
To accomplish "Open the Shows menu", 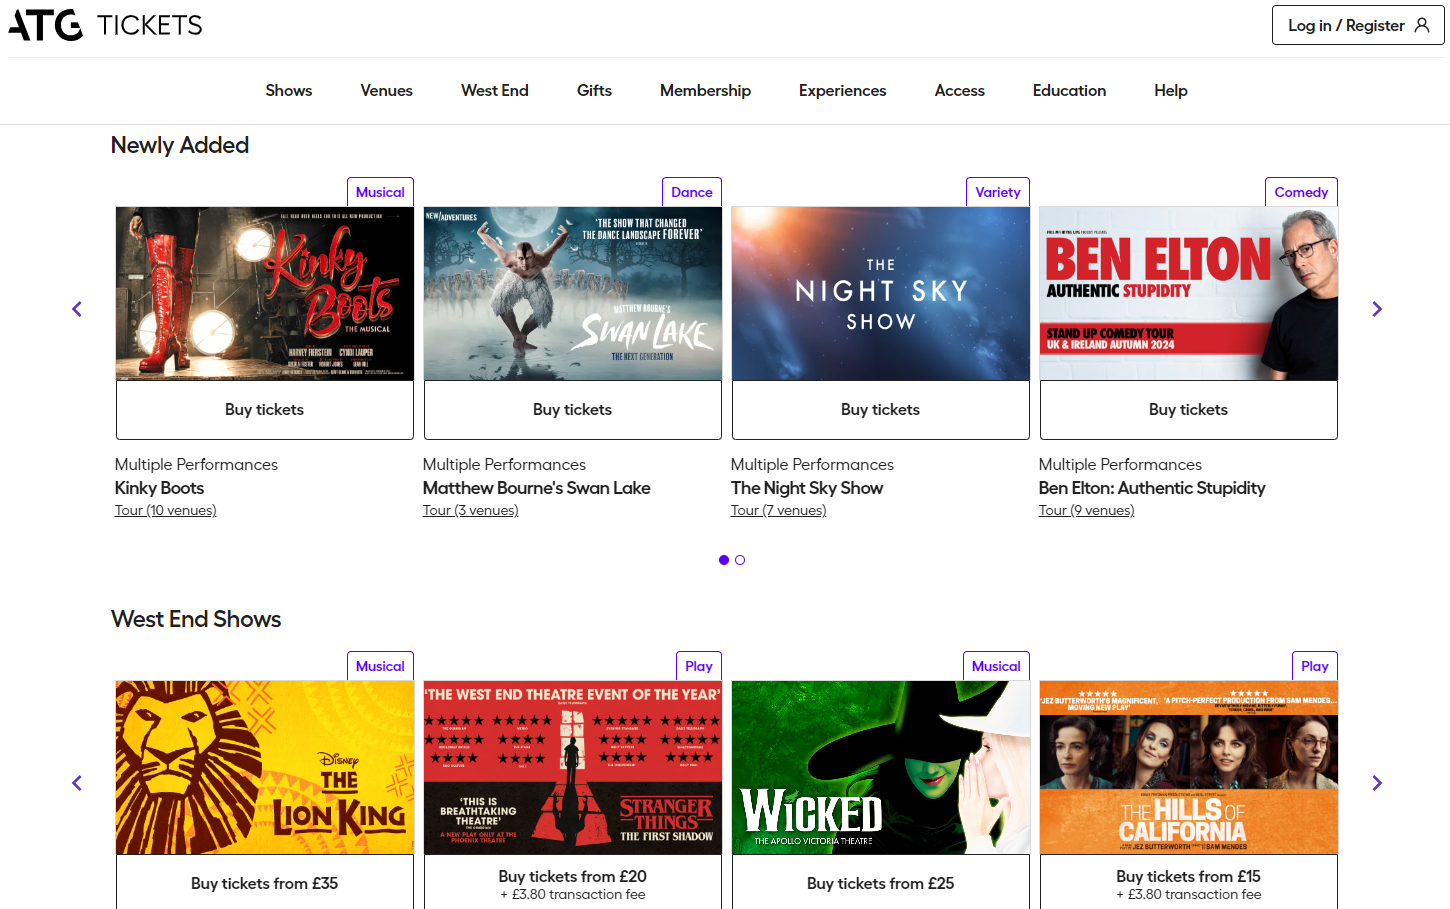I will click(289, 90).
